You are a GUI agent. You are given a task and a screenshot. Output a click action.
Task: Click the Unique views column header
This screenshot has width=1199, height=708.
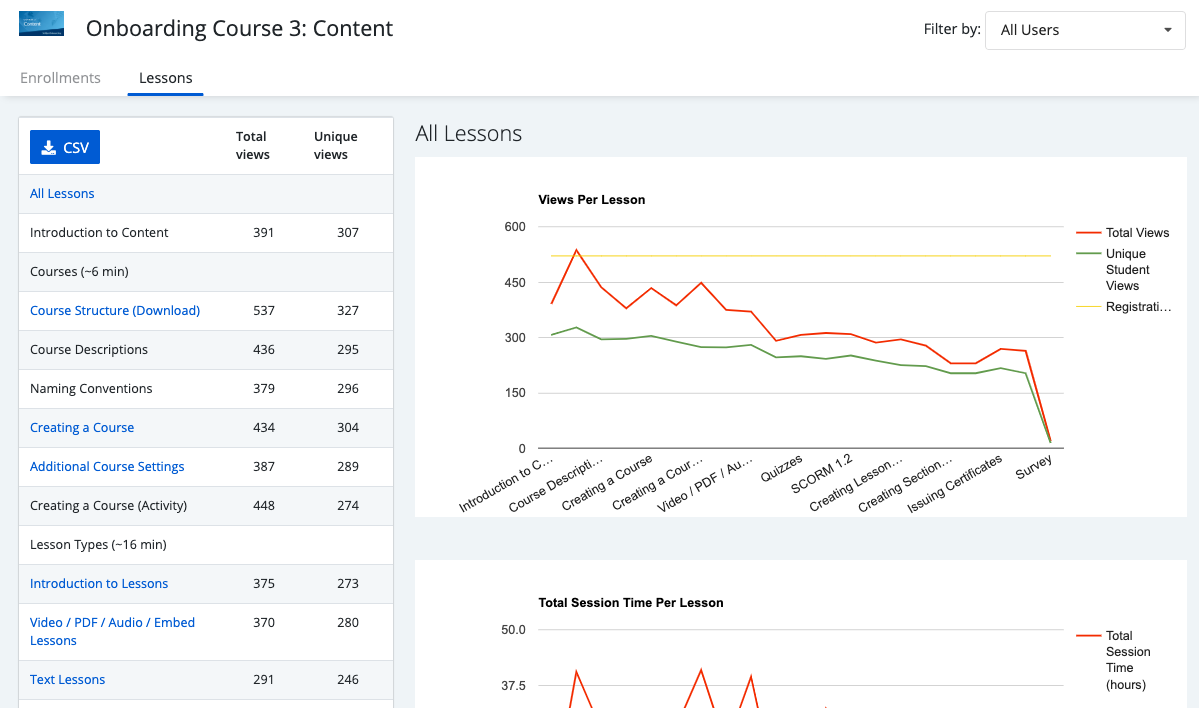click(x=335, y=145)
